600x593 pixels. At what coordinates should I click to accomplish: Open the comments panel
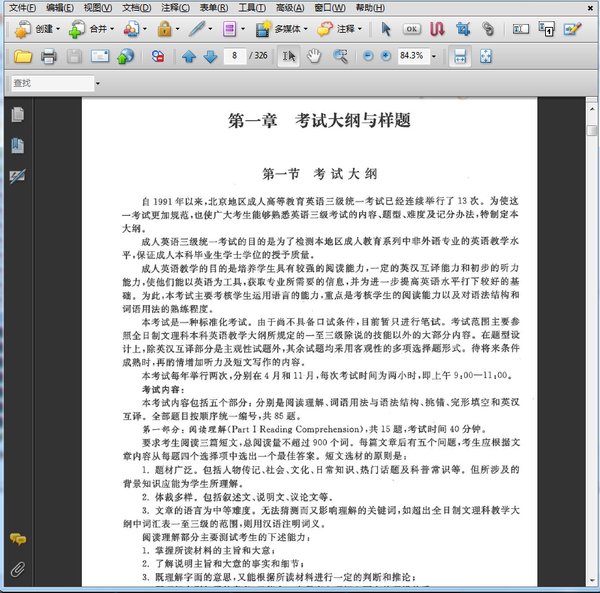[18, 539]
